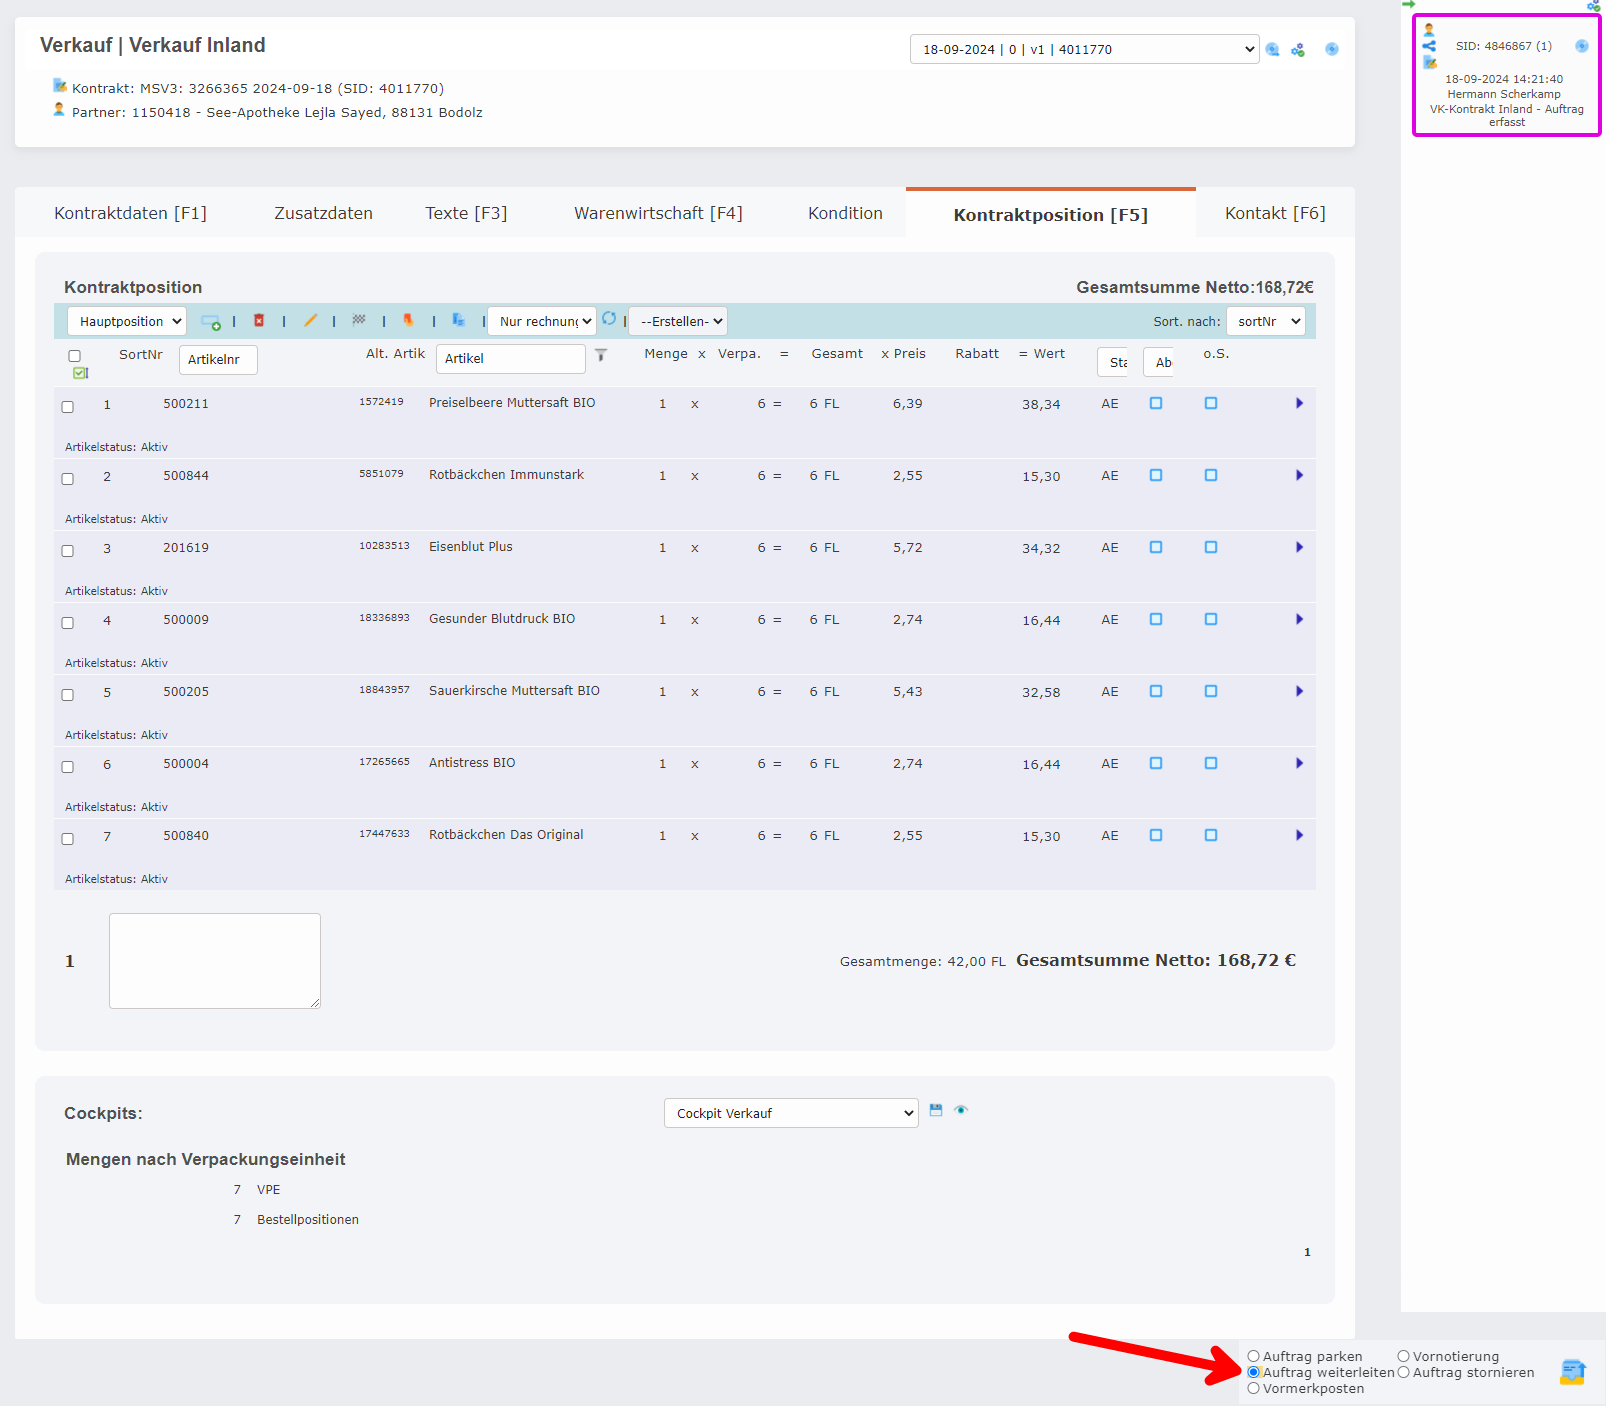Viewport: 1606px width, 1406px height.
Task: Open the Cockpit Verkauf dropdown
Action: [791, 1113]
